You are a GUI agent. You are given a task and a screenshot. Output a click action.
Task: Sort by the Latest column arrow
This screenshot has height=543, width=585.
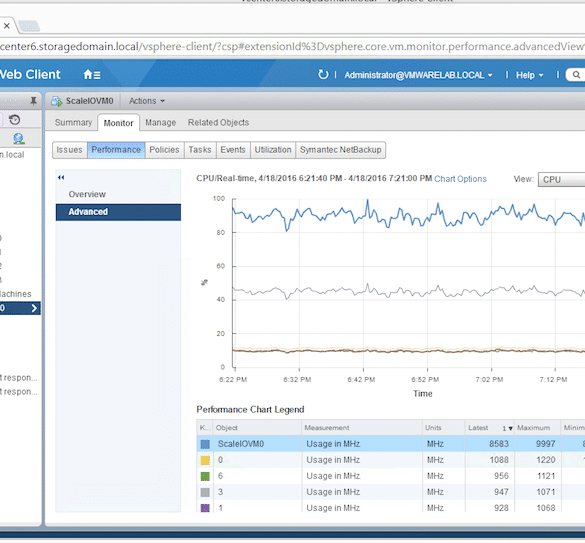pos(510,428)
